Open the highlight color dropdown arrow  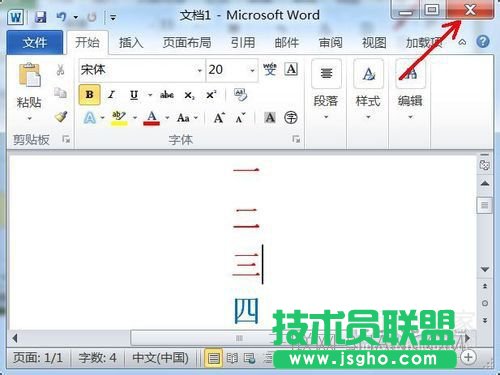click(x=135, y=118)
